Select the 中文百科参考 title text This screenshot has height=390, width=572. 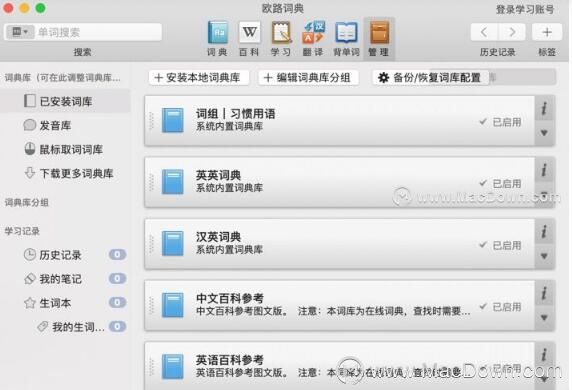click(x=230, y=298)
